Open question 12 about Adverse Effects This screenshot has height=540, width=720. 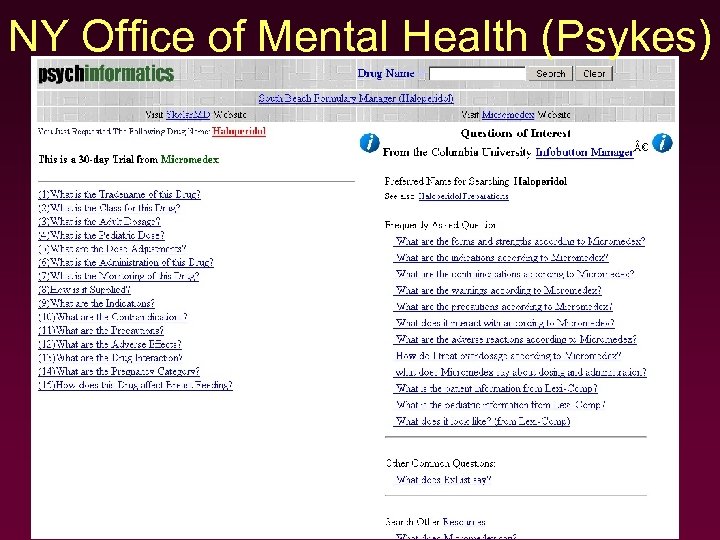110,344
